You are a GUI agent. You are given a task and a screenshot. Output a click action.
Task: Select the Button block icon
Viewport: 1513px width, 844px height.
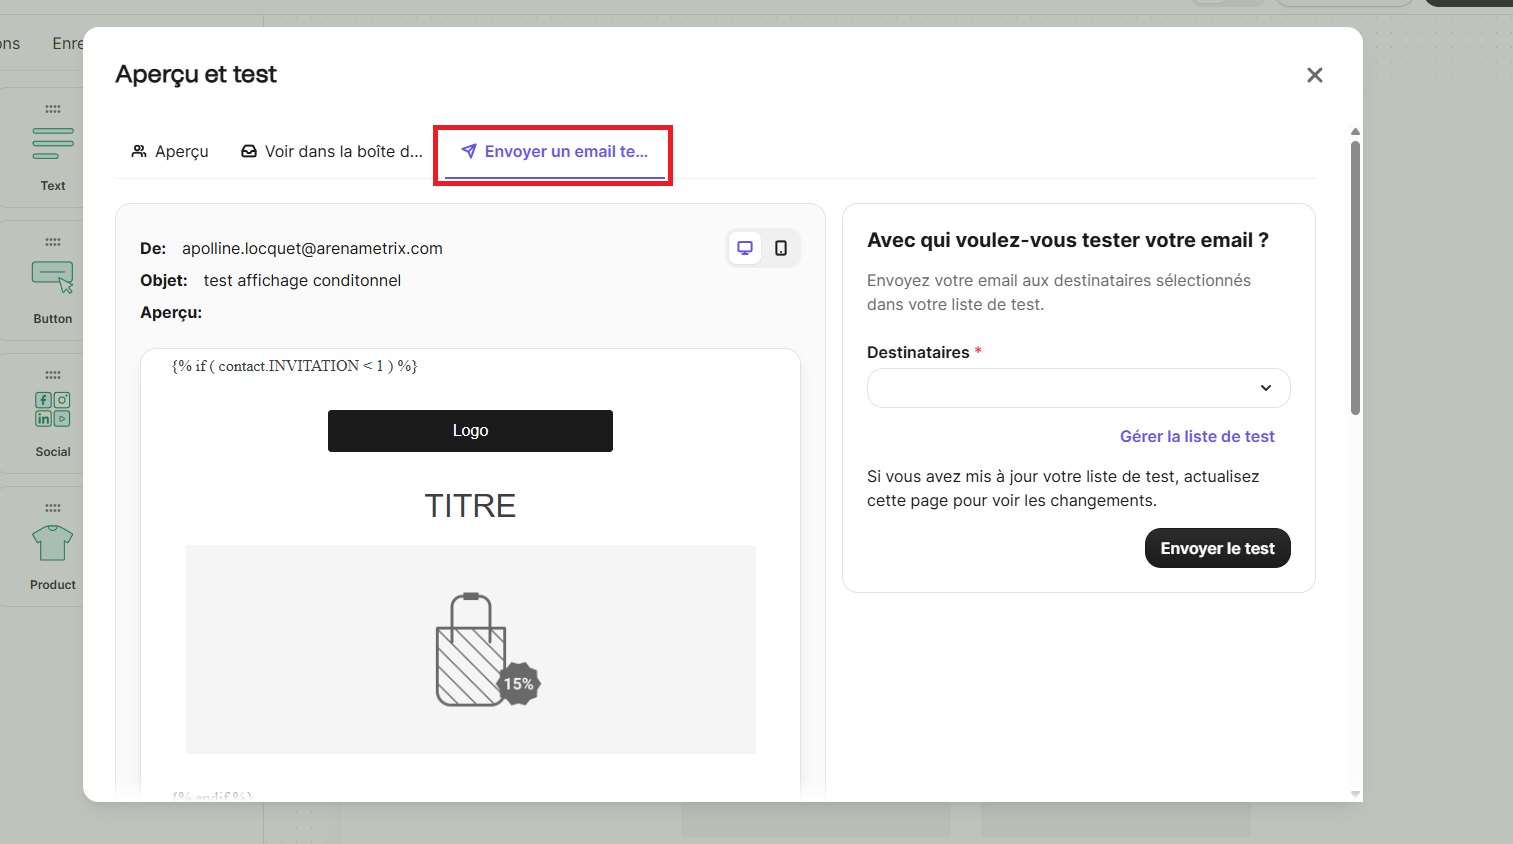[53, 277]
